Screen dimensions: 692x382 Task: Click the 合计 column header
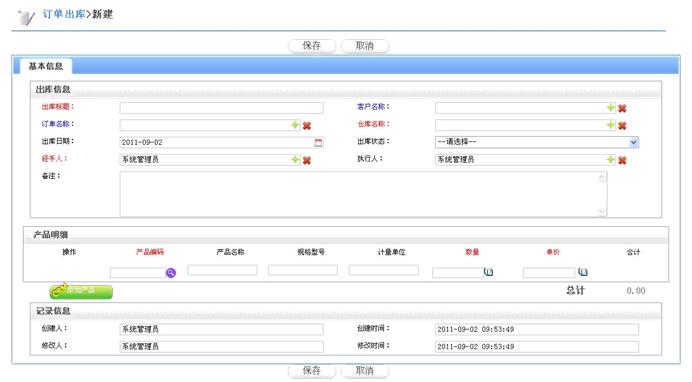[x=633, y=252]
